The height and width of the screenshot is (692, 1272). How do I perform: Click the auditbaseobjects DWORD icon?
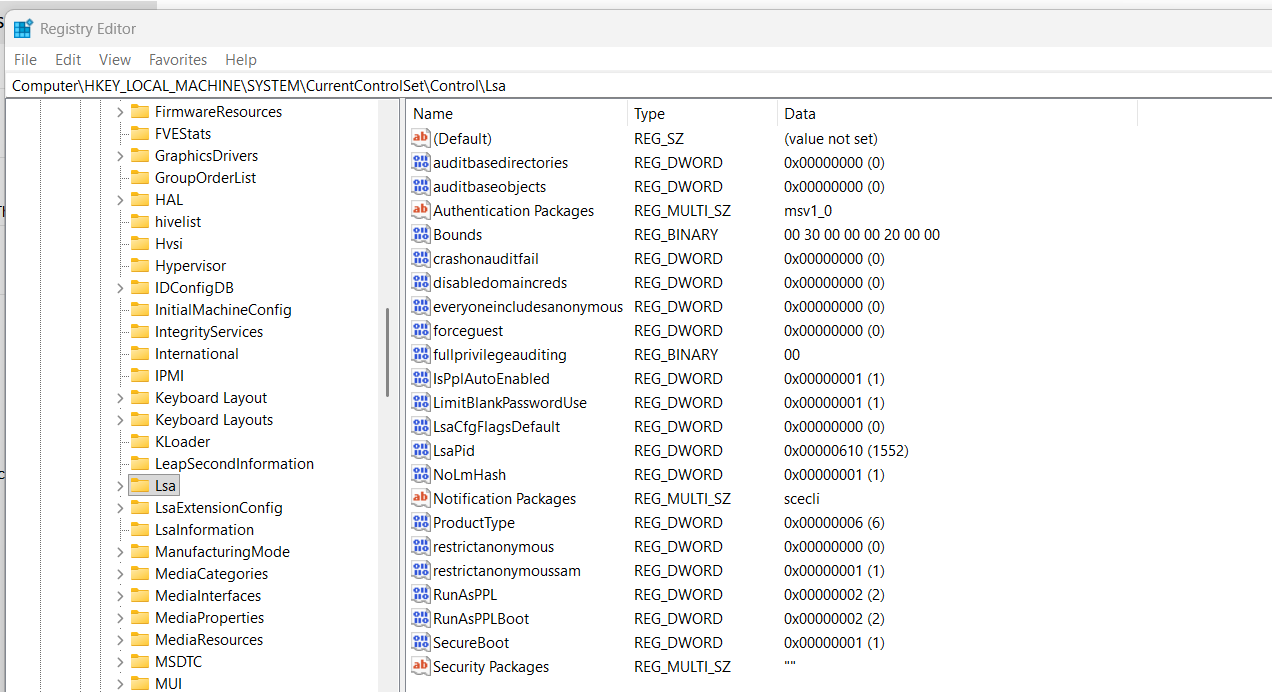point(421,187)
